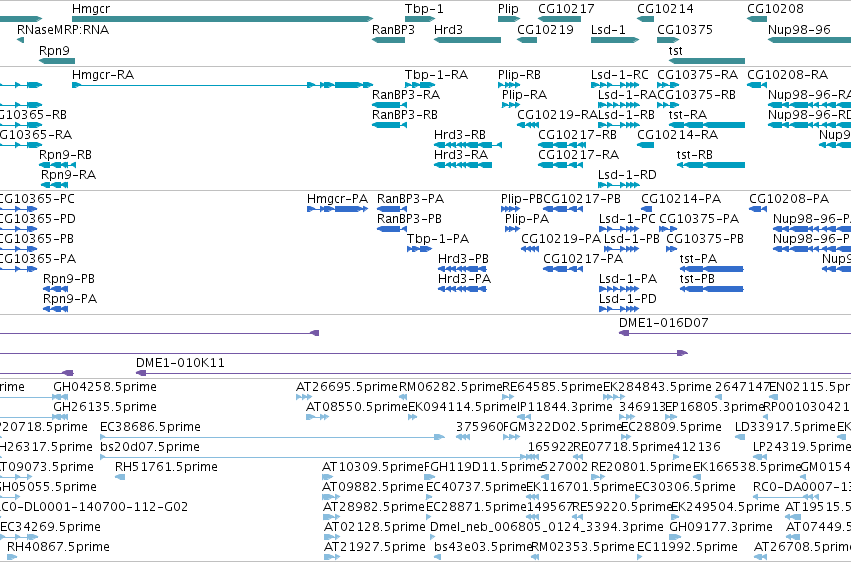The width and height of the screenshot is (851, 562).
Task: Select the RH51761.5prime EST label
Action: (166, 468)
